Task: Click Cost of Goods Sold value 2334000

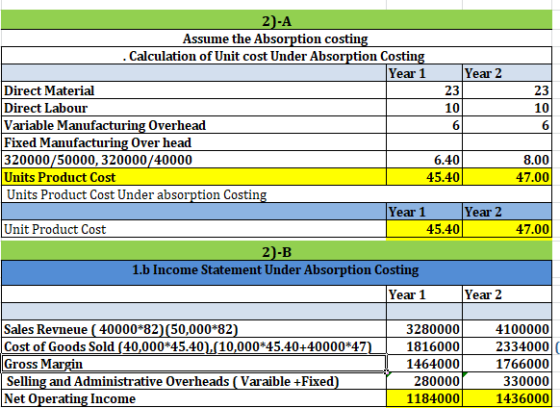Action: [507, 346]
